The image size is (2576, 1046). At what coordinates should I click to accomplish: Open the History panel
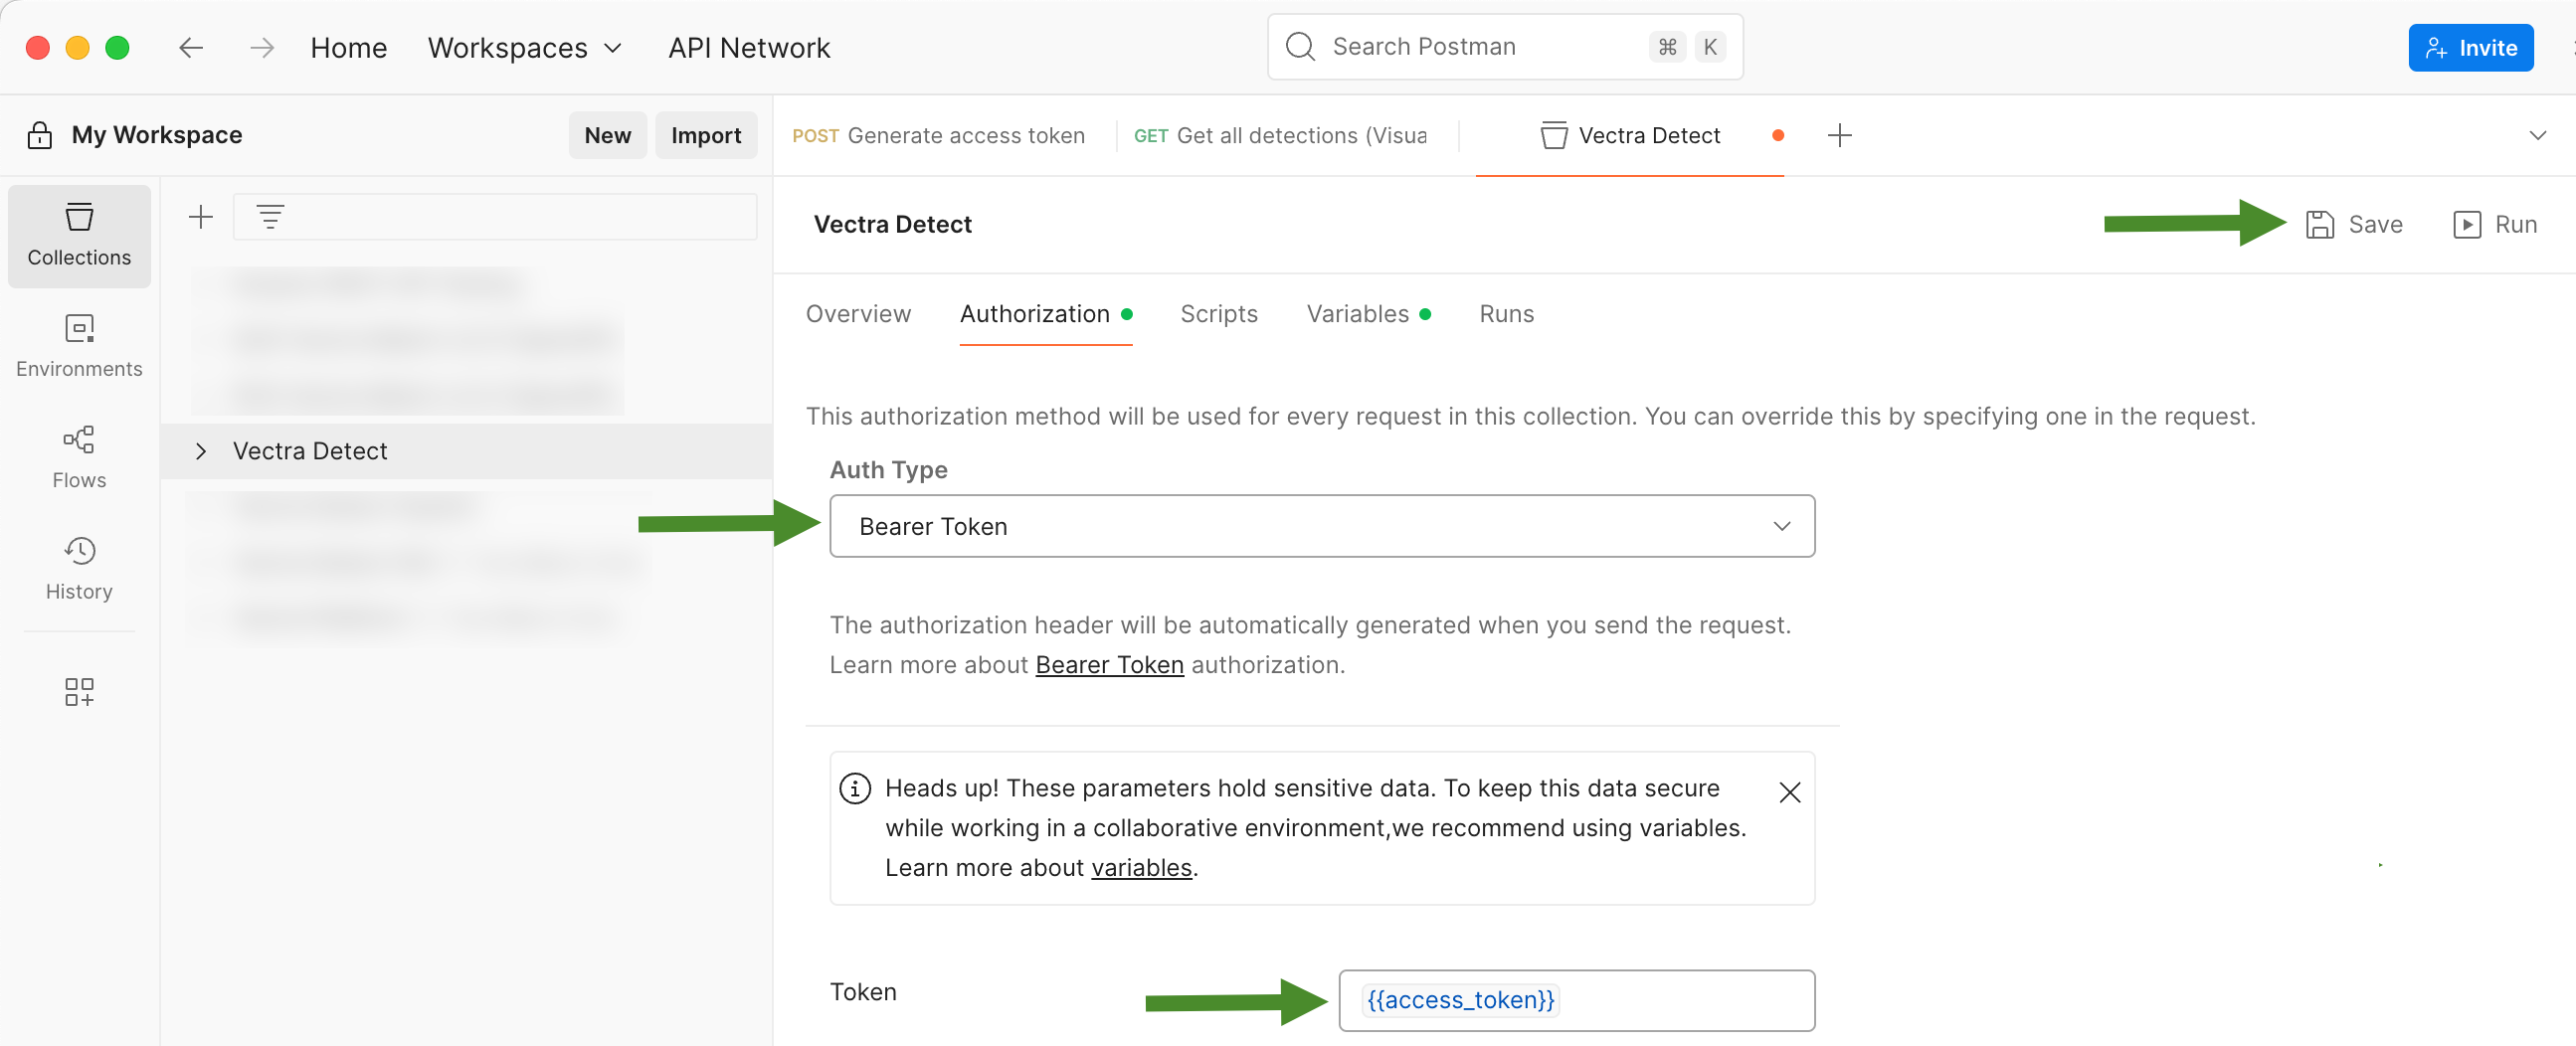[x=79, y=568]
